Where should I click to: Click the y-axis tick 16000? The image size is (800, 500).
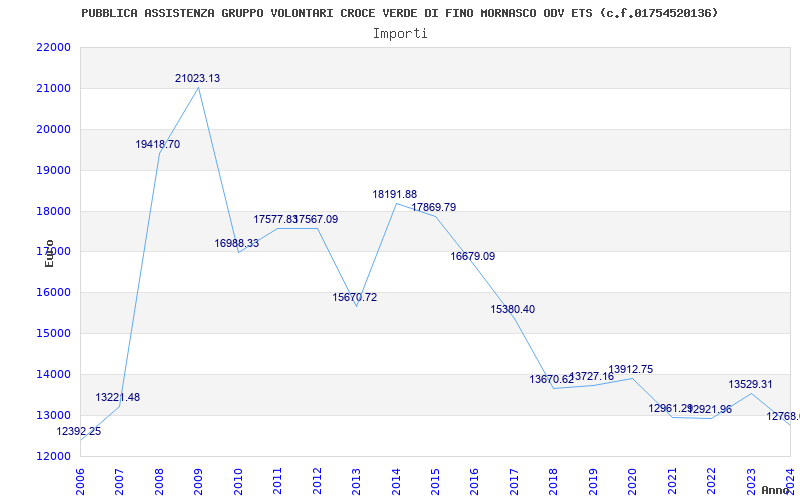[53, 292]
